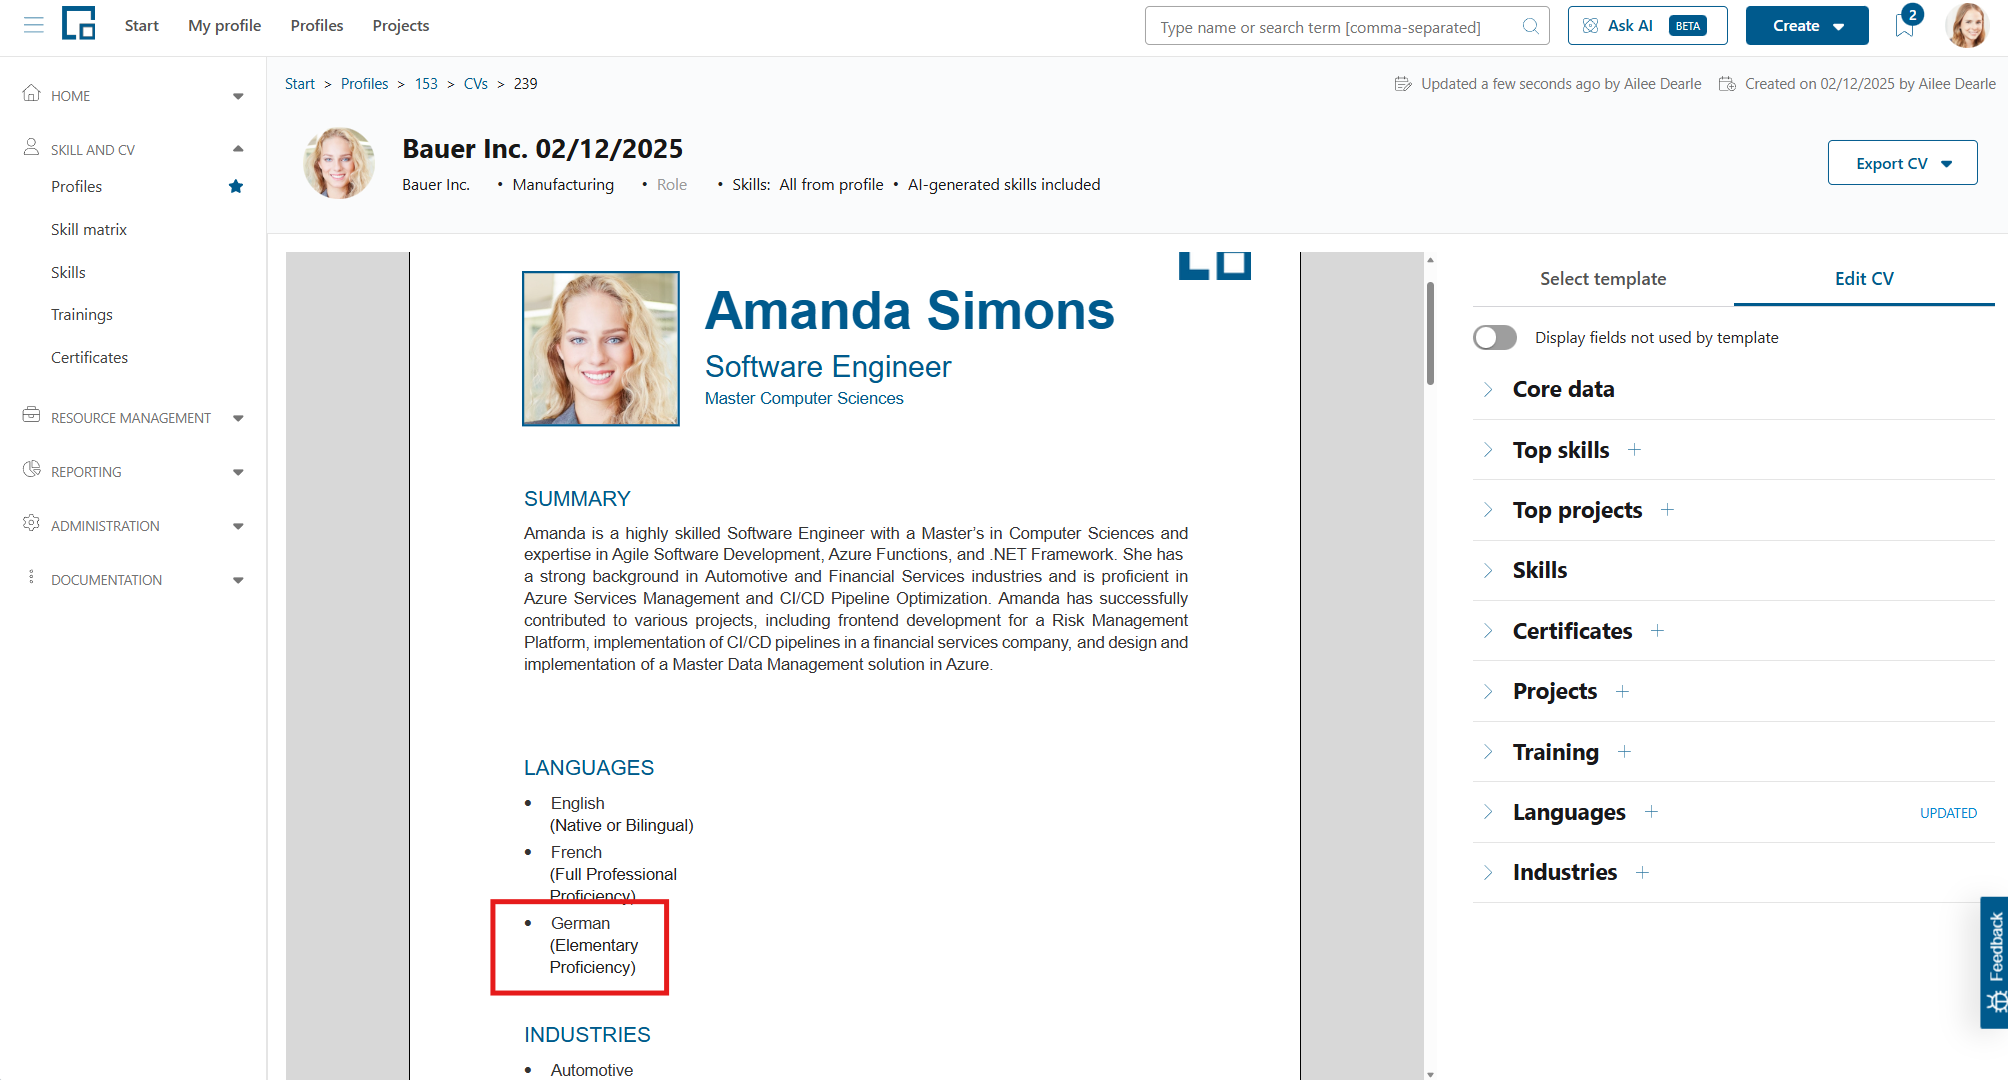Expand the Certificates section chevron

point(1488,631)
